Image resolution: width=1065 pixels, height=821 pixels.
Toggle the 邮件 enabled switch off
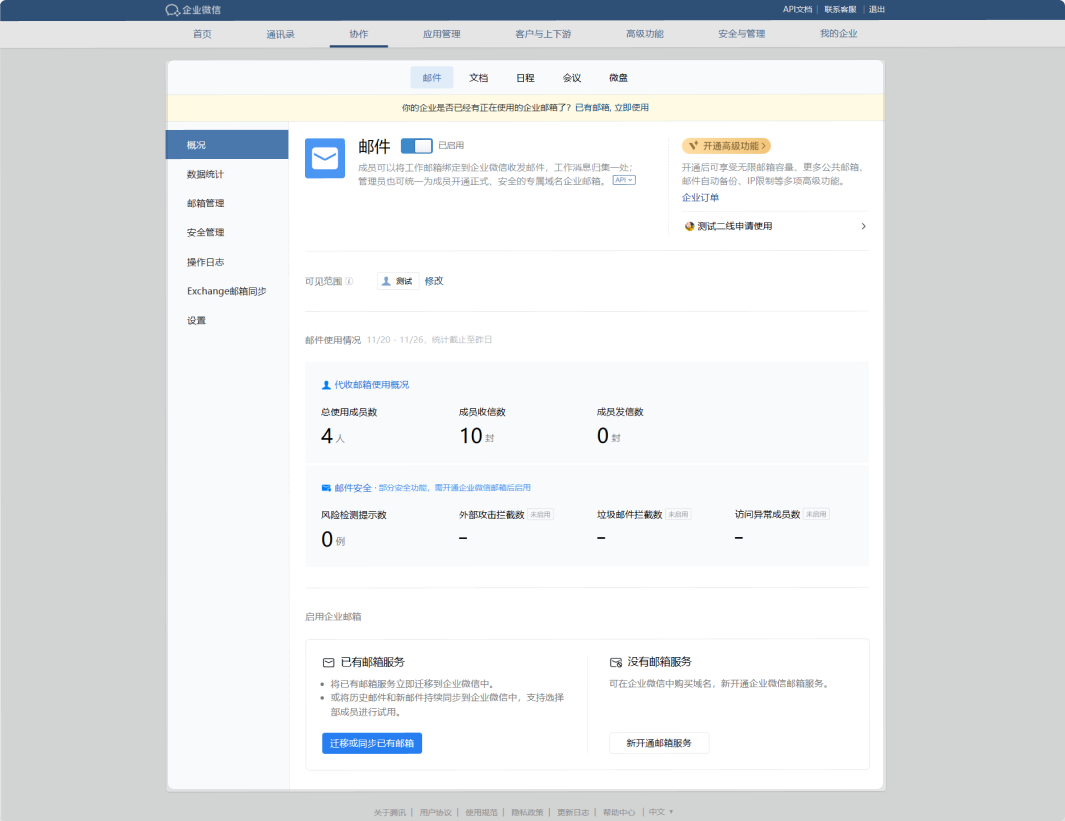(x=416, y=146)
